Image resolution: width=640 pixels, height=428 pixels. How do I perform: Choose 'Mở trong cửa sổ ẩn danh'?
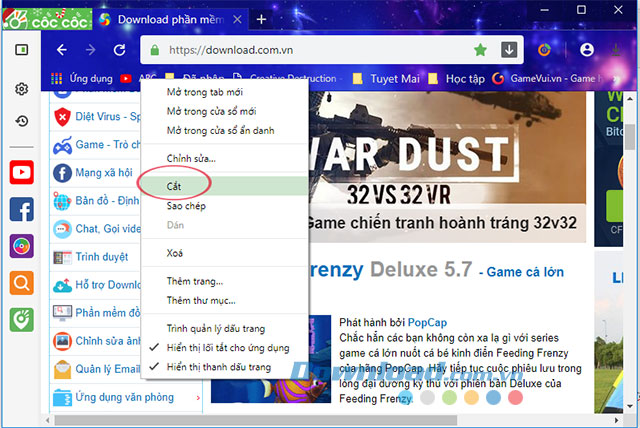click(220, 130)
